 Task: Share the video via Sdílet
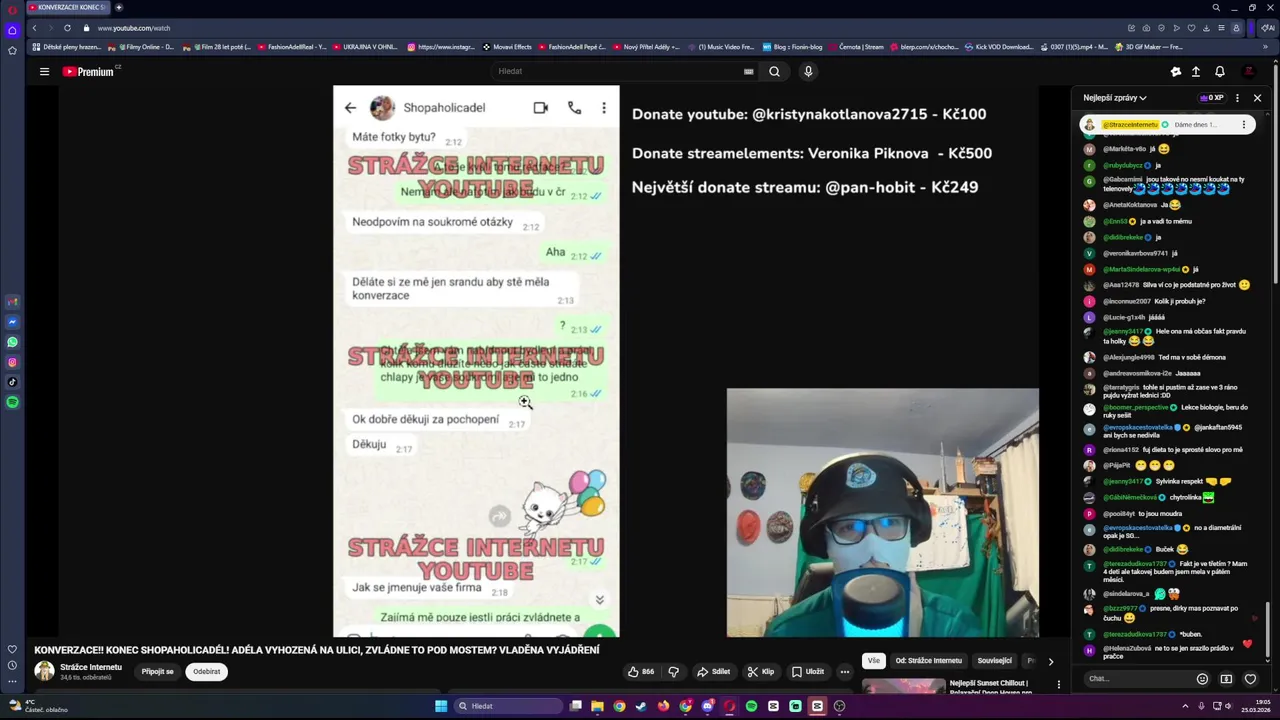tap(714, 672)
